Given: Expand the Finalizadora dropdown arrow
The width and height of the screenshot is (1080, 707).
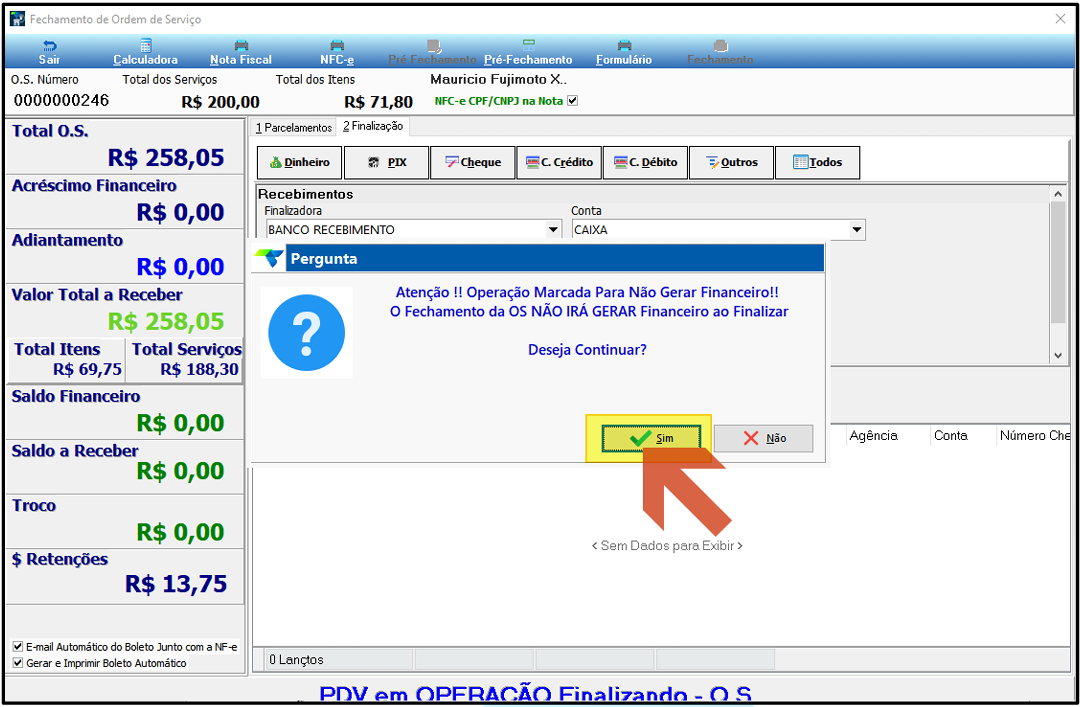Looking at the screenshot, I should [x=553, y=229].
